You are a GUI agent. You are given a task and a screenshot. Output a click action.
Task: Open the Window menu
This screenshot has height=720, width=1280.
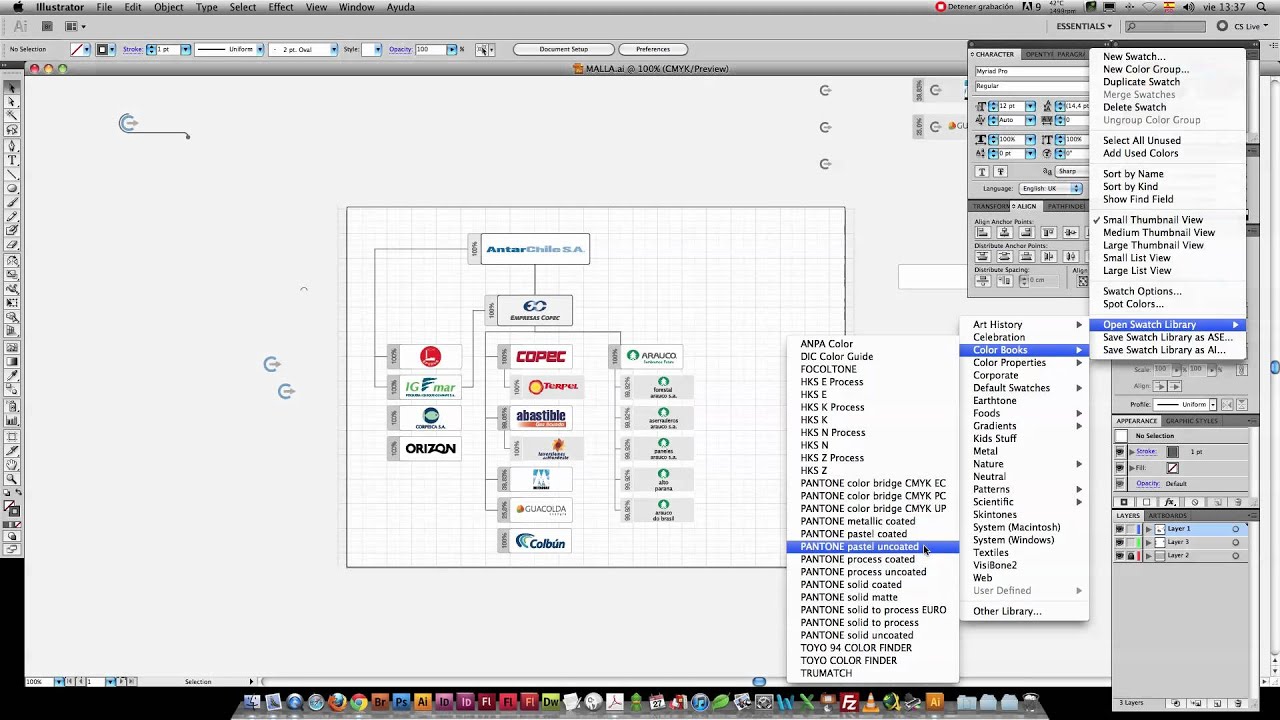click(356, 7)
